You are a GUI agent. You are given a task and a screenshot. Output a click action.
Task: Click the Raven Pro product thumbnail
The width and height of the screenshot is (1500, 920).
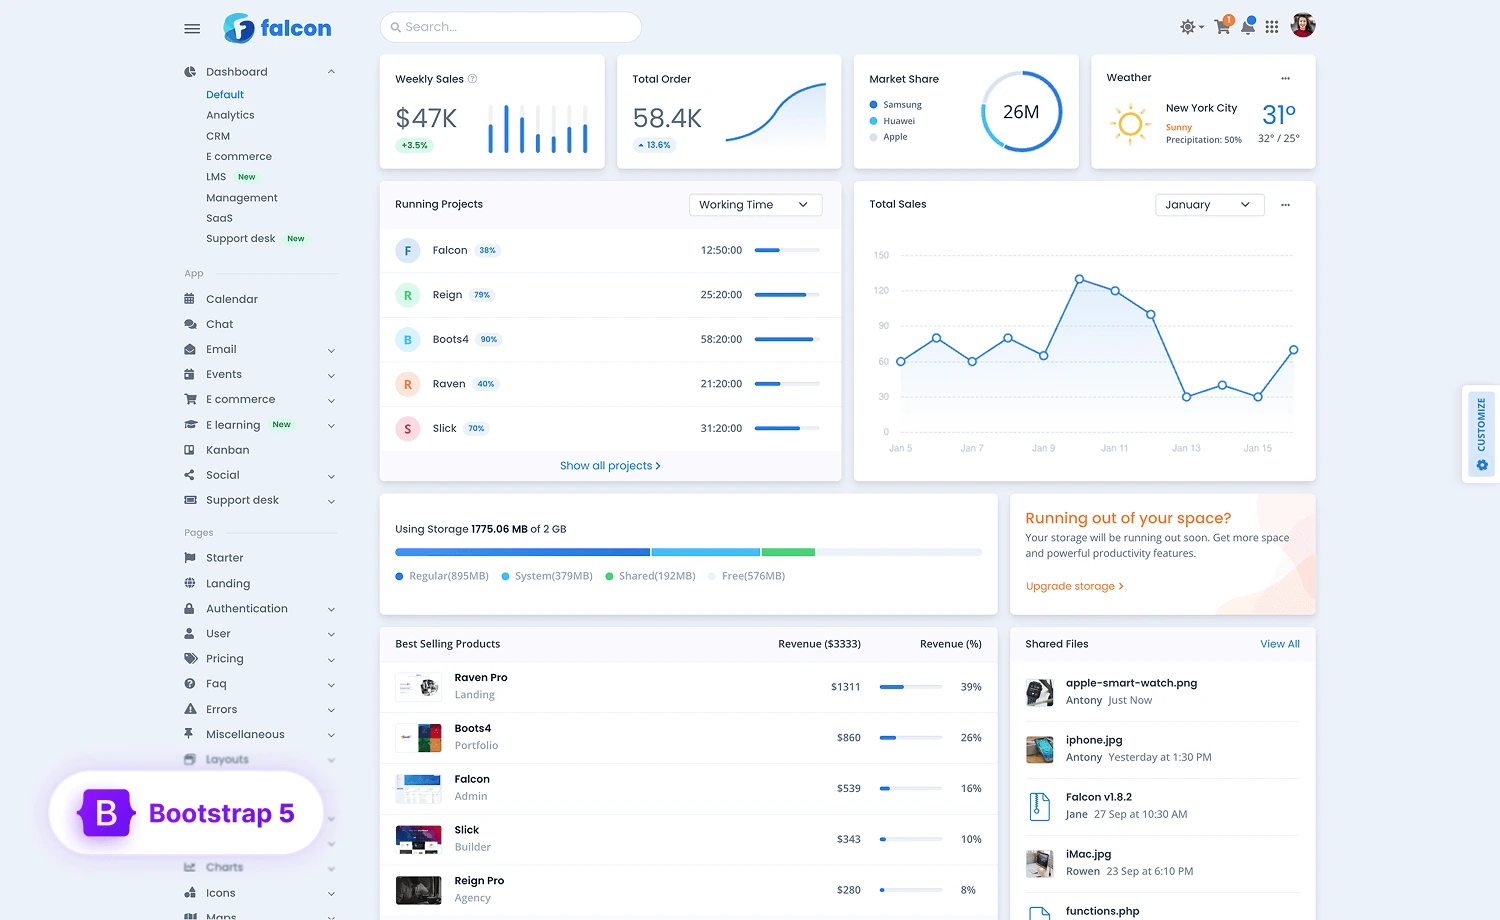point(418,687)
